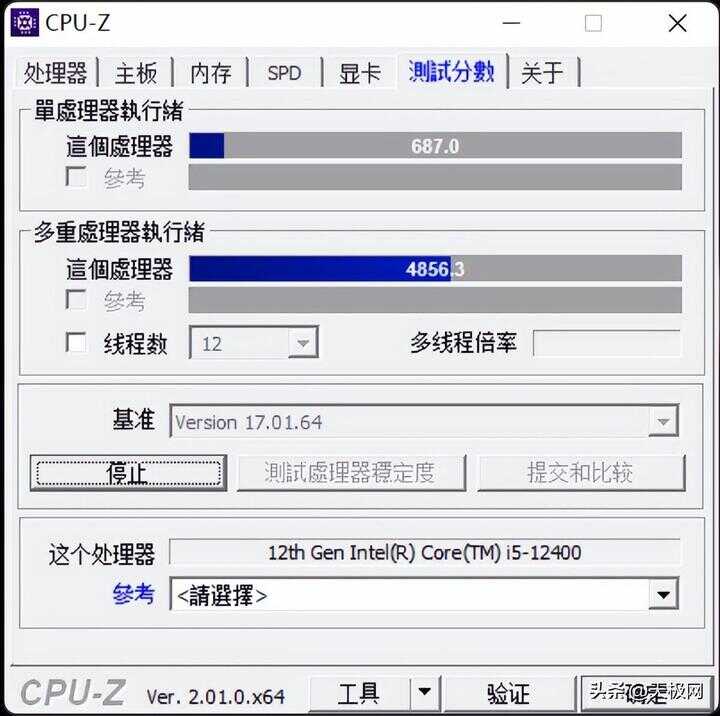The height and width of the screenshot is (716, 720).
Task: Enable multi thread 參考 reference checkbox
Action: tap(76, 300)
